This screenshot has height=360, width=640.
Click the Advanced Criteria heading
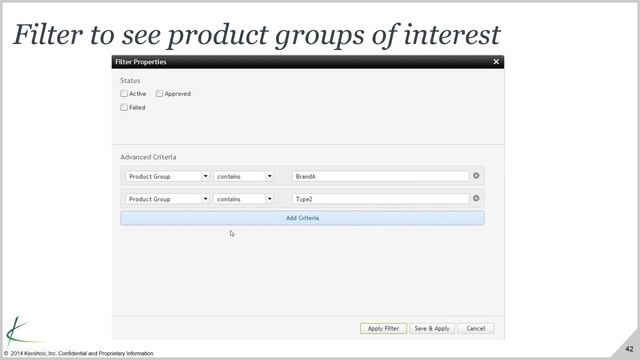[x=148, y=157]
